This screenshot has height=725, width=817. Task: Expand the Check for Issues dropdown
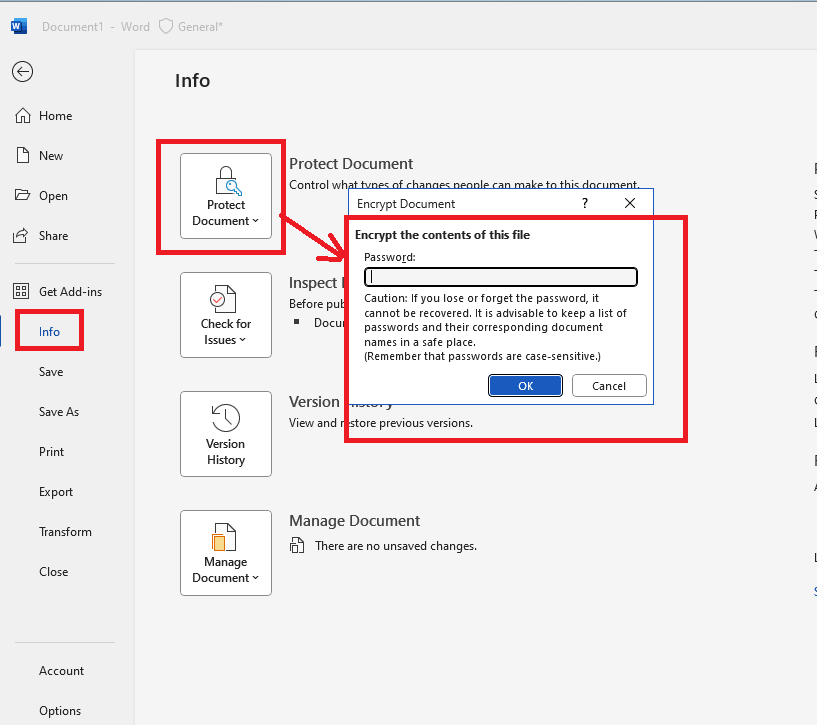coord(226,315)
